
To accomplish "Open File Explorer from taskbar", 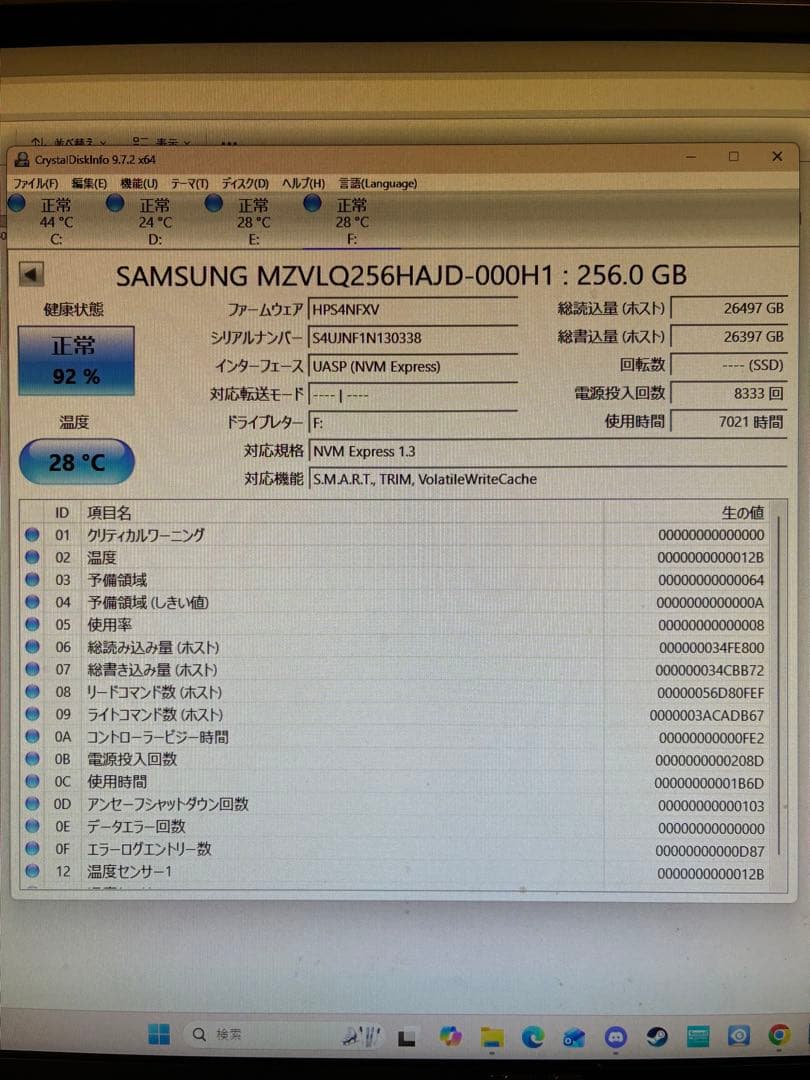I will (x=492, y=1036).
